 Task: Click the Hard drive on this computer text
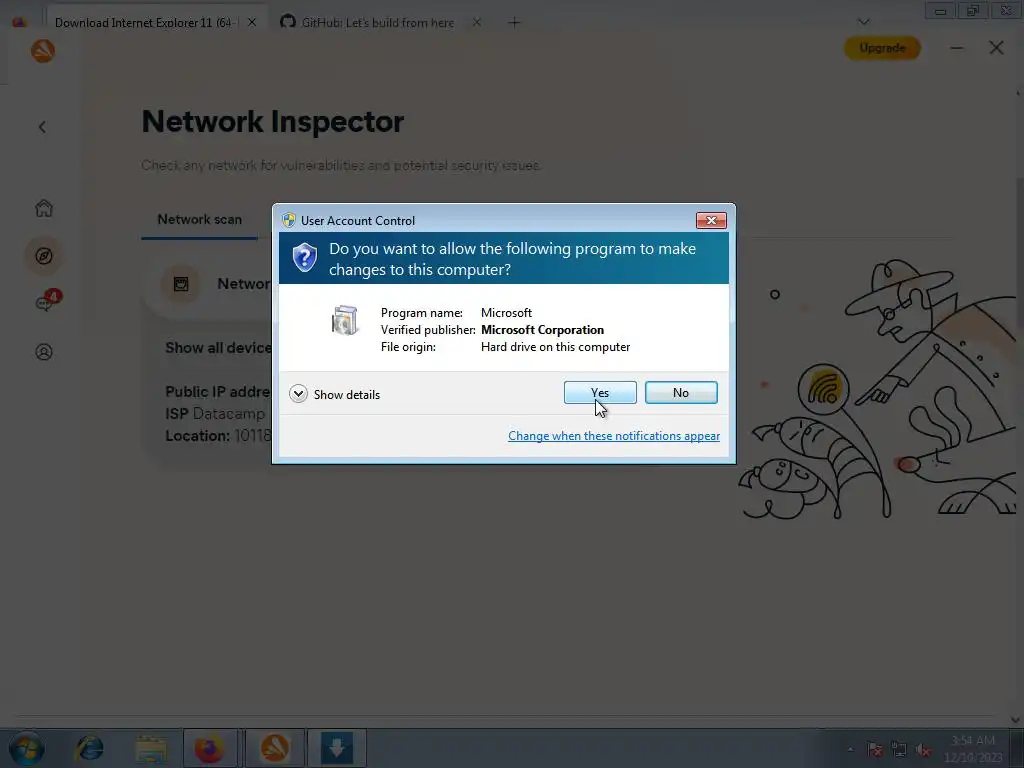(555, 347)
